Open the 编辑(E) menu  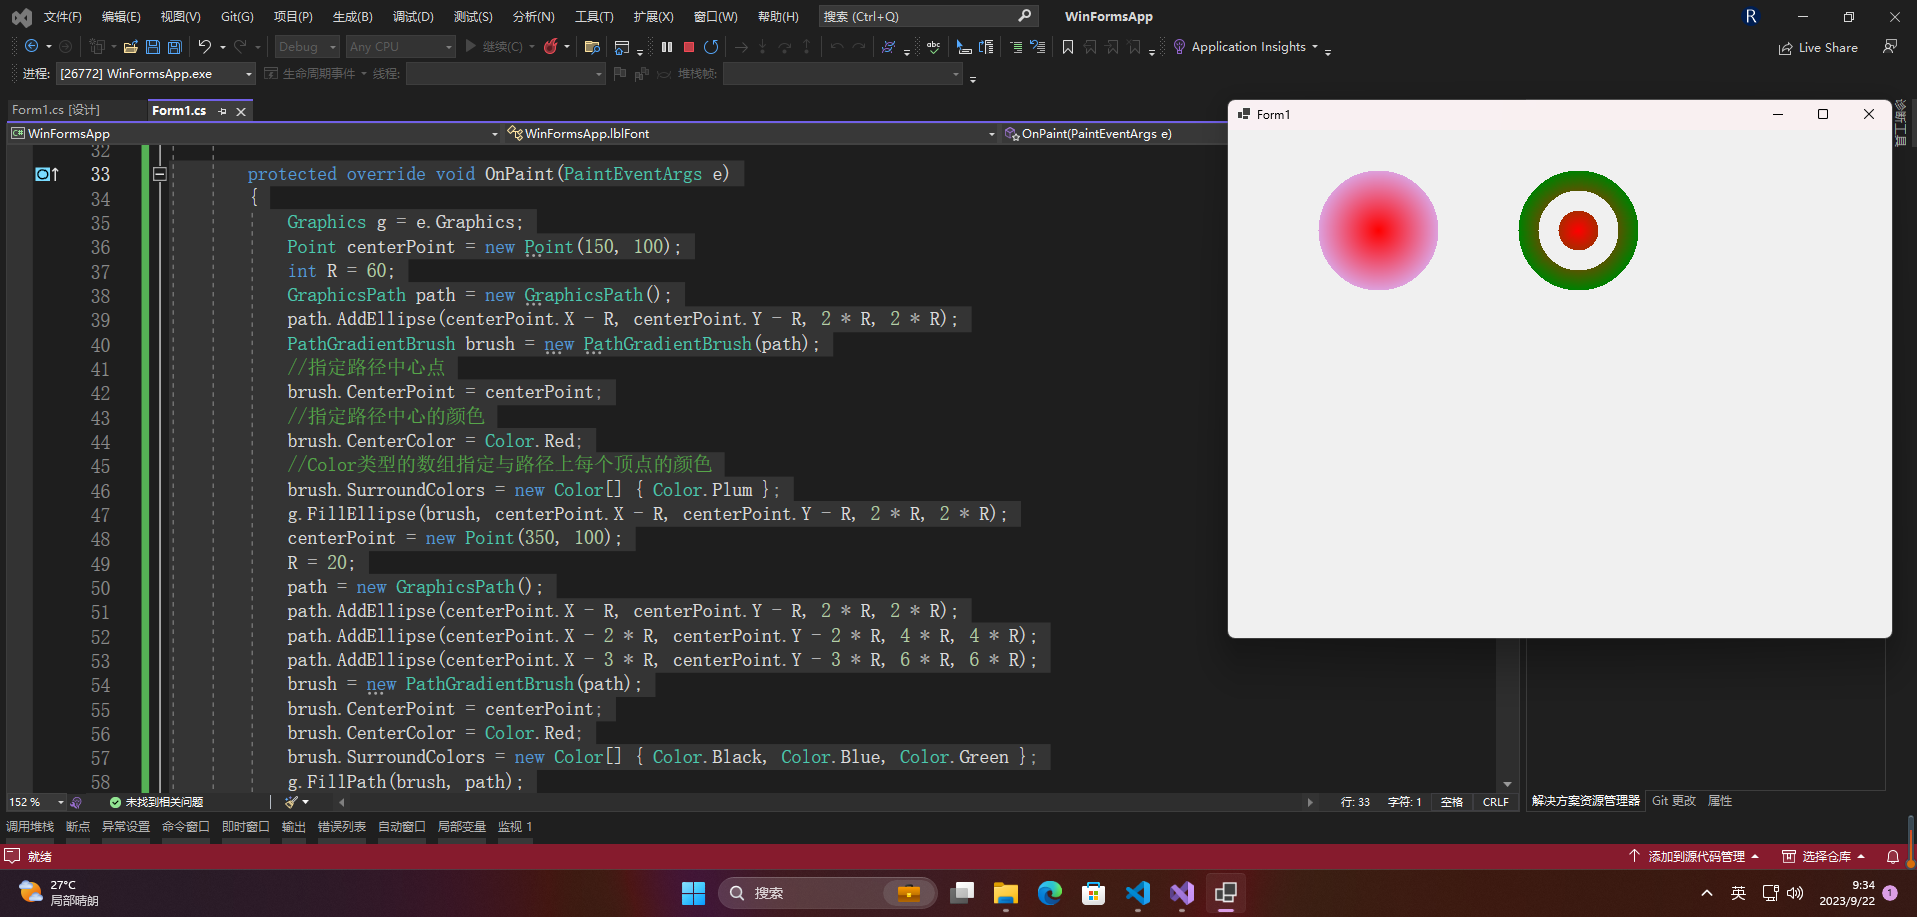tap(121, 17)
